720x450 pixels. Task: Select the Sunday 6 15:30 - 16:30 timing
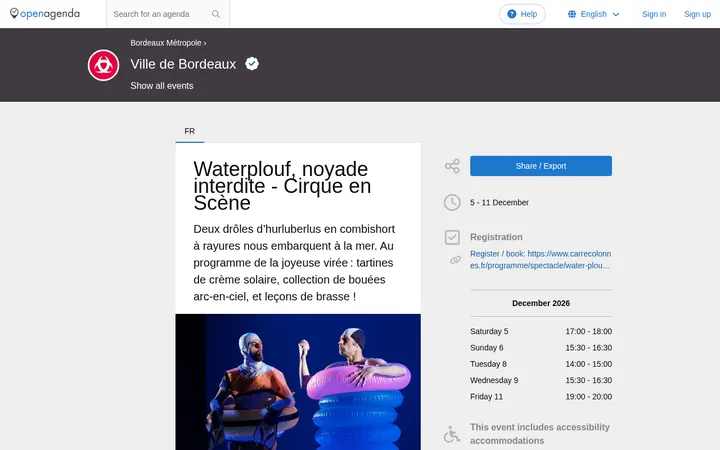click(x=540, y=348)
